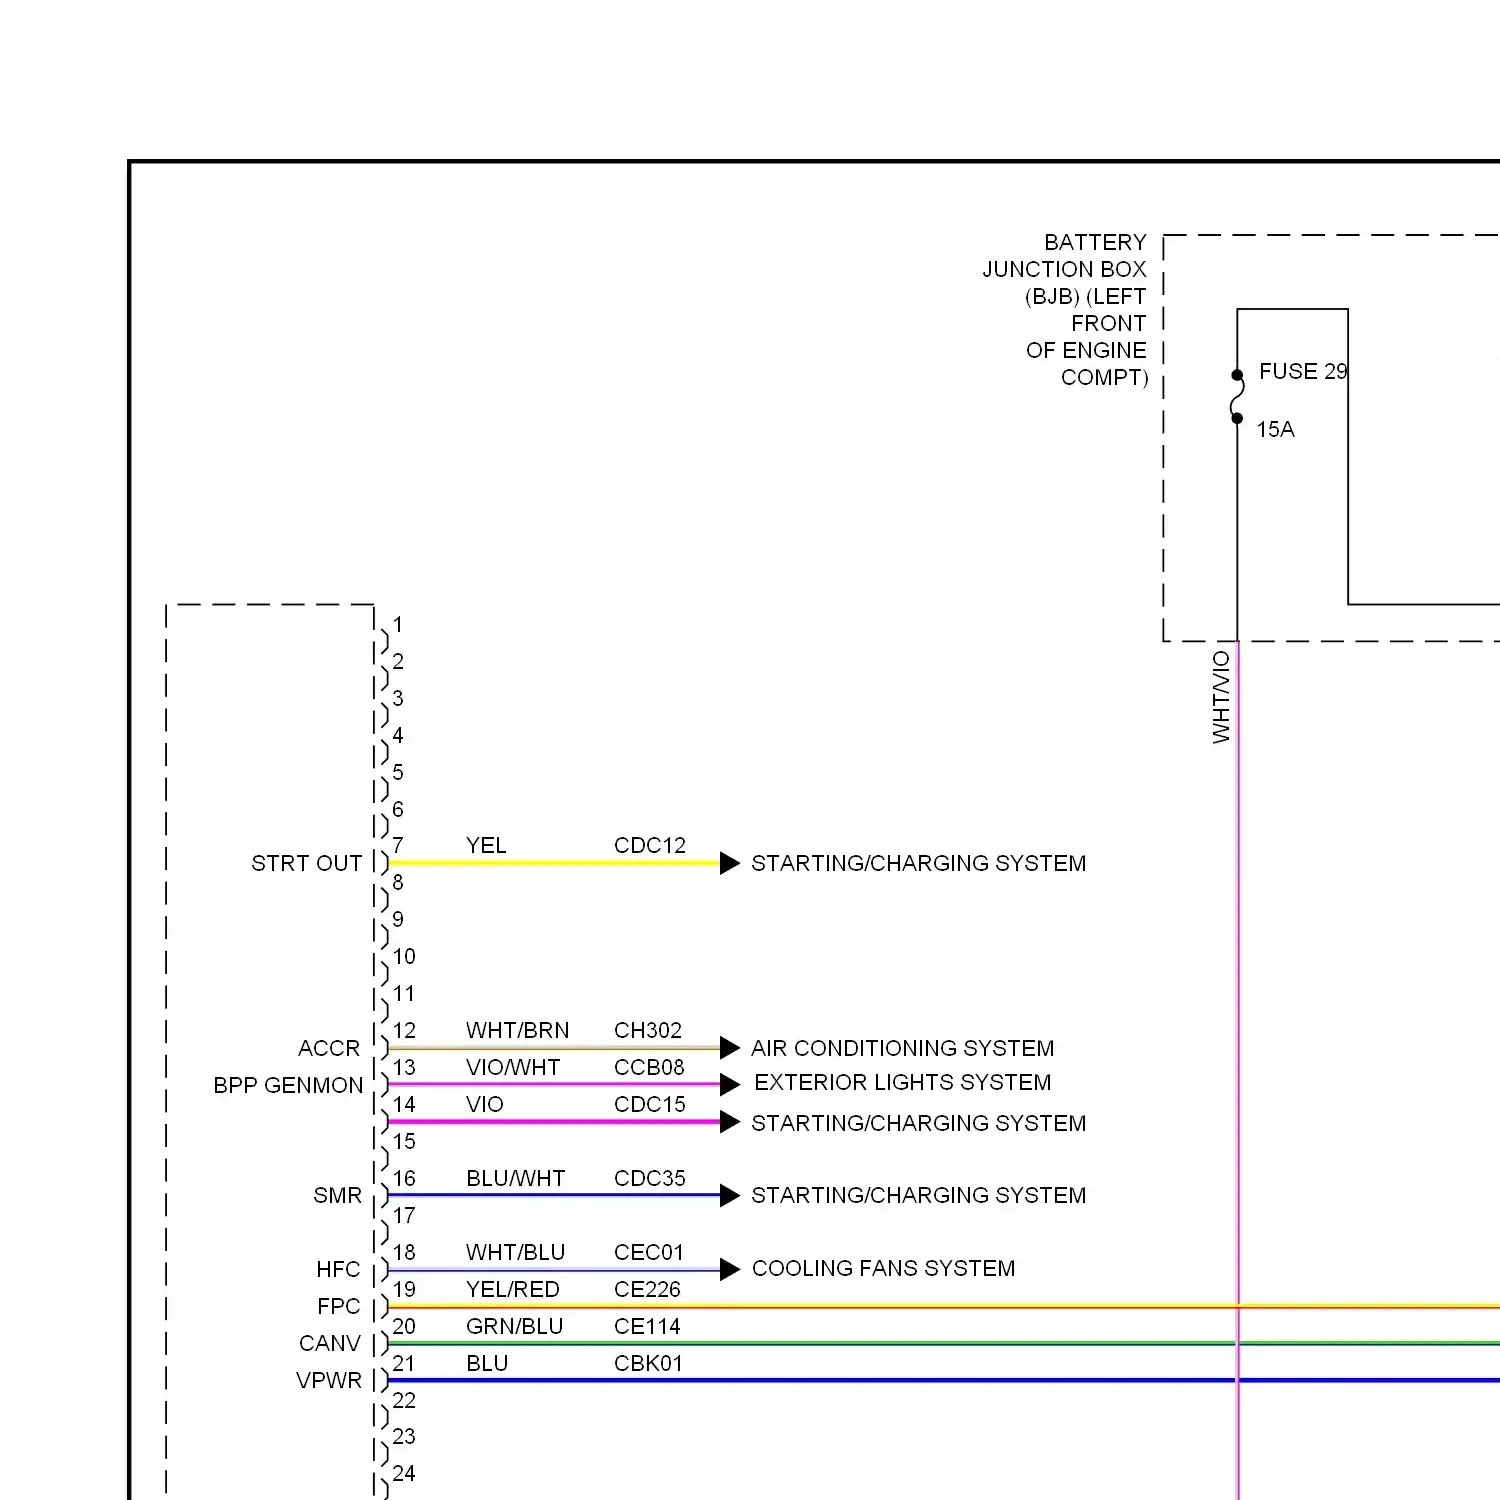Select the VPWR pin label
The height and width of the screenshot is (1500, 1500).
(x=329, y=1381)
